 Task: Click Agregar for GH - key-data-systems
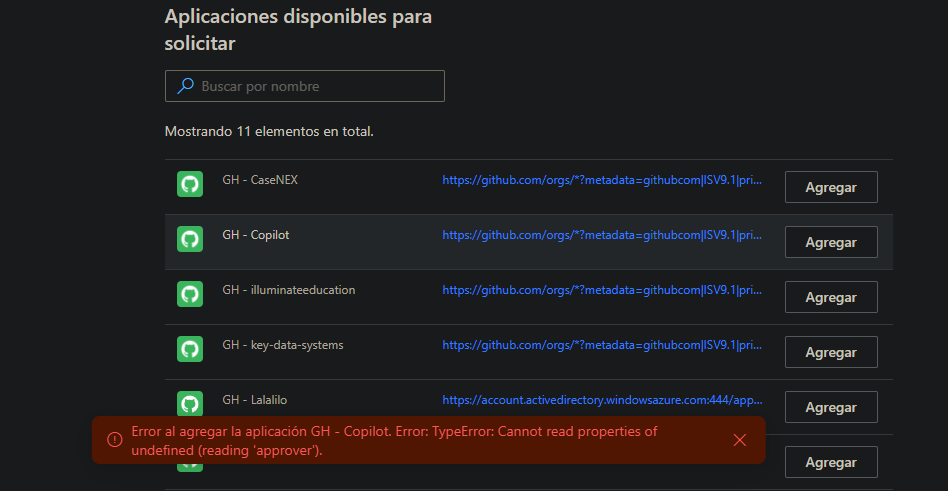pos(831,352)
